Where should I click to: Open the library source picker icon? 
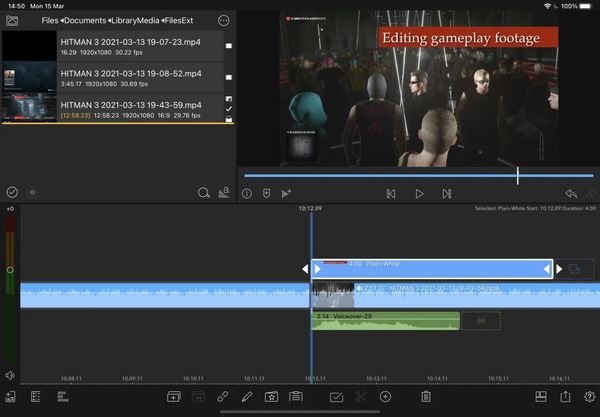12,21
